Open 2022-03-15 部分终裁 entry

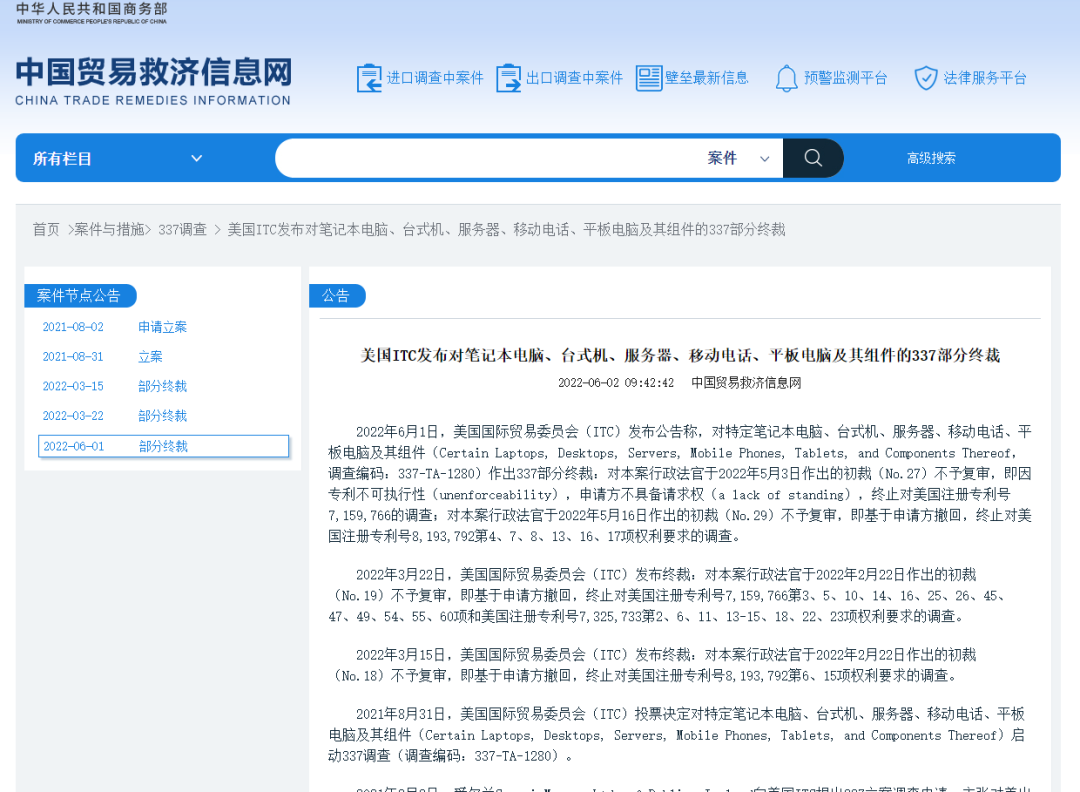click(114, 386)
